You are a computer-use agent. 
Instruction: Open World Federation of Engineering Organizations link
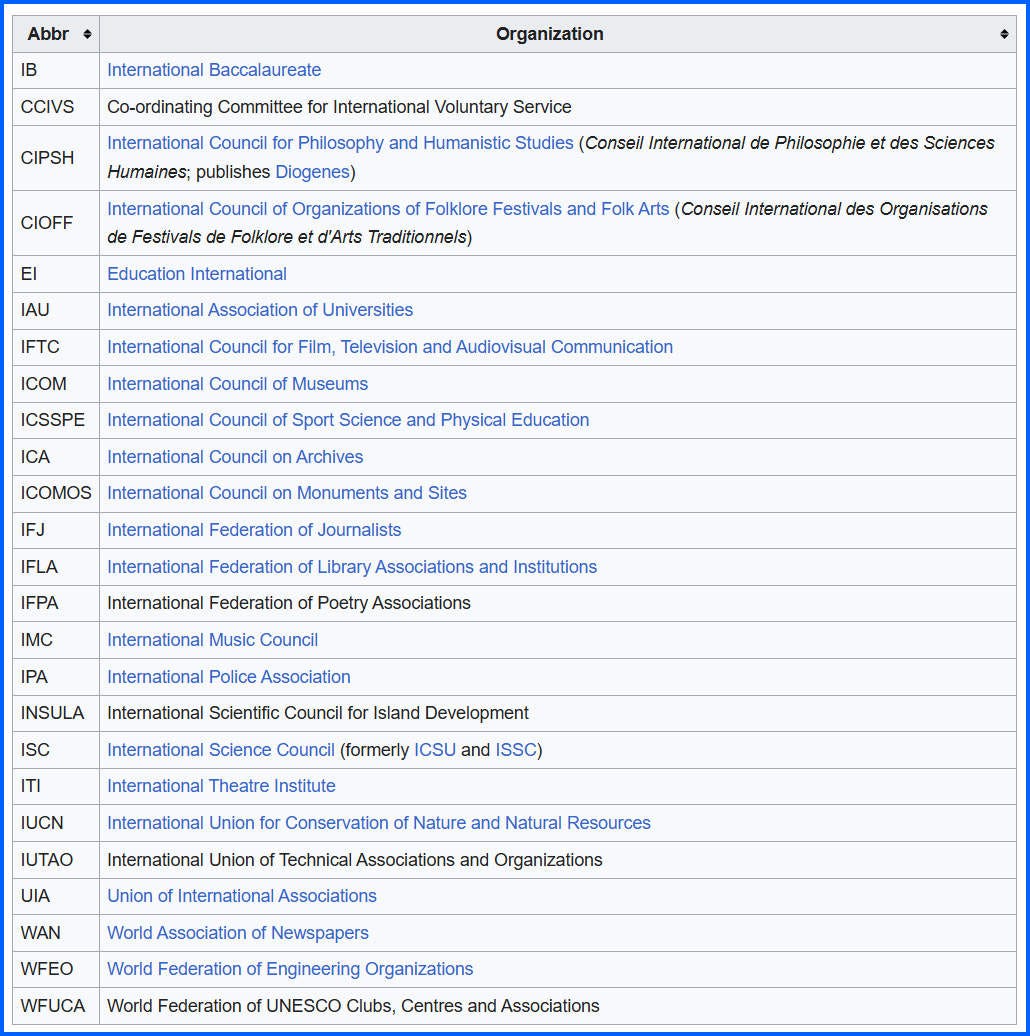pyautogui.click(x=290, y=969)
